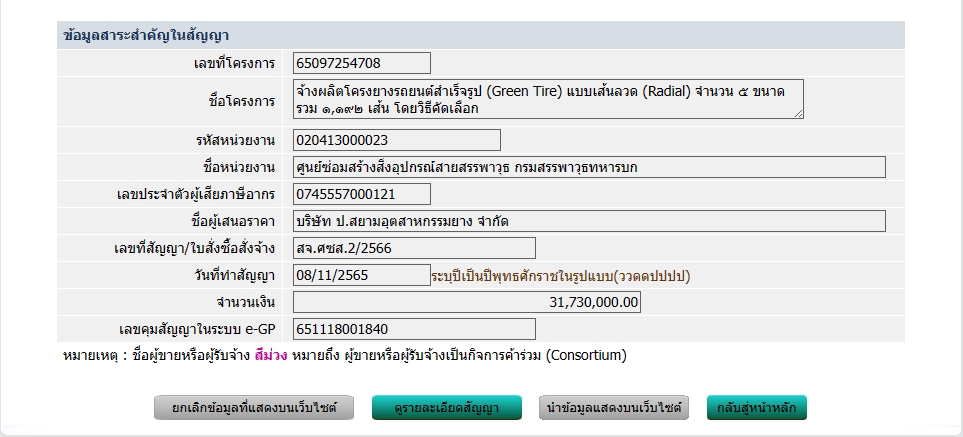Click the ข้อมูลสาระสำคัญในสัญญา section header

point(148,36)
